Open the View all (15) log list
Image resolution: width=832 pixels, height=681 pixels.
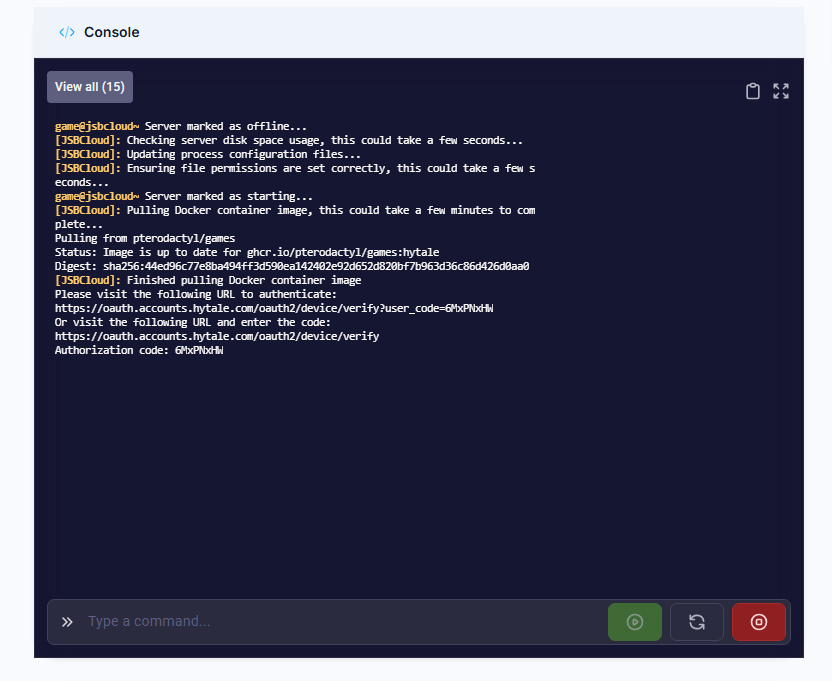pyautogui.click(x=90, y=87)
